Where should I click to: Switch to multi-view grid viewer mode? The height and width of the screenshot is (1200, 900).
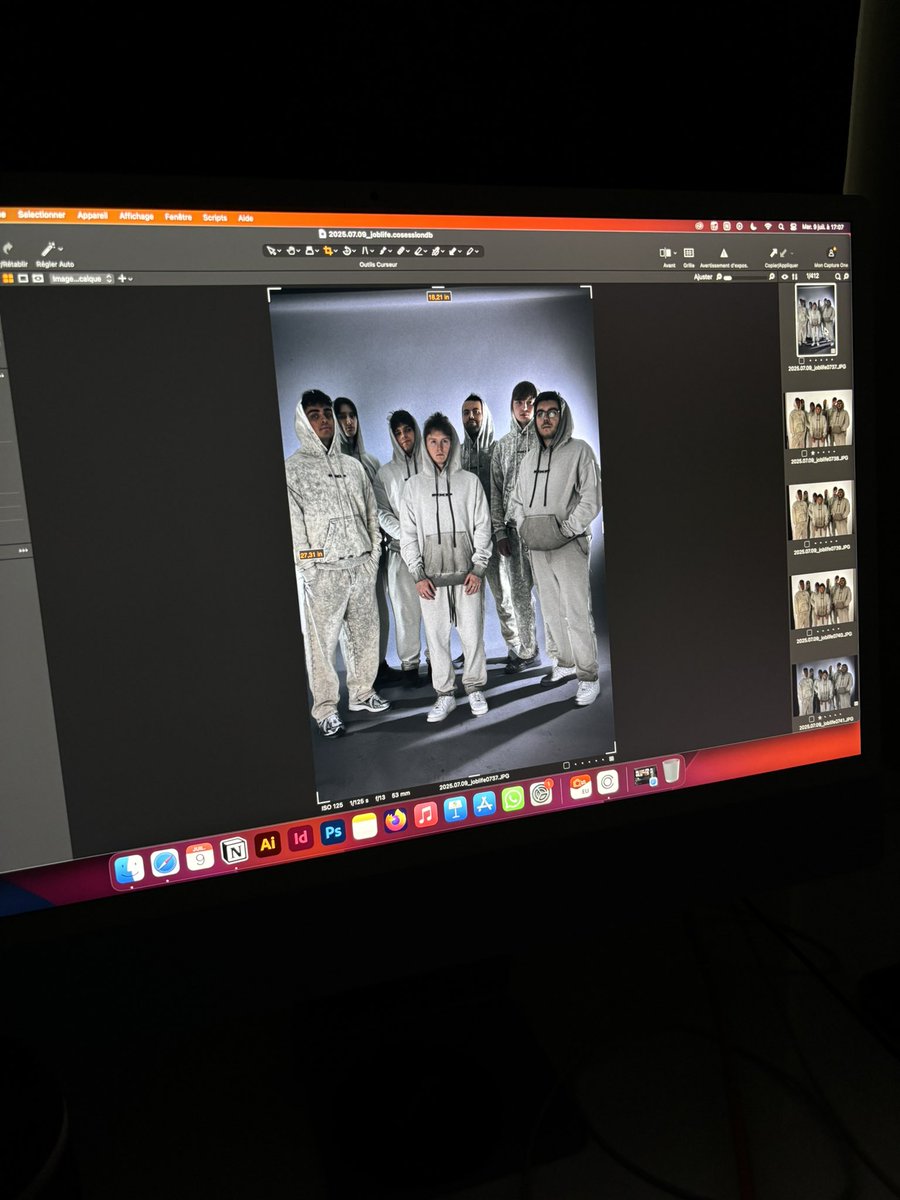[x=7, y=278]
